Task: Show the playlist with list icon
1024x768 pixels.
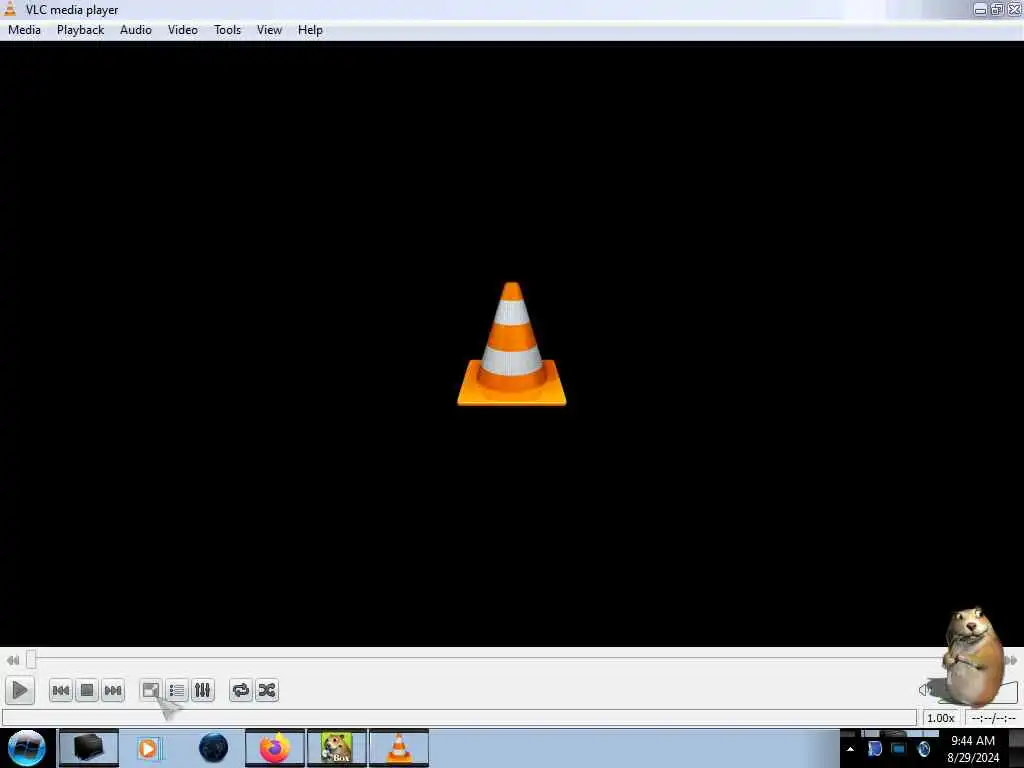Action: pyautogui.click(x=176, y=690)
